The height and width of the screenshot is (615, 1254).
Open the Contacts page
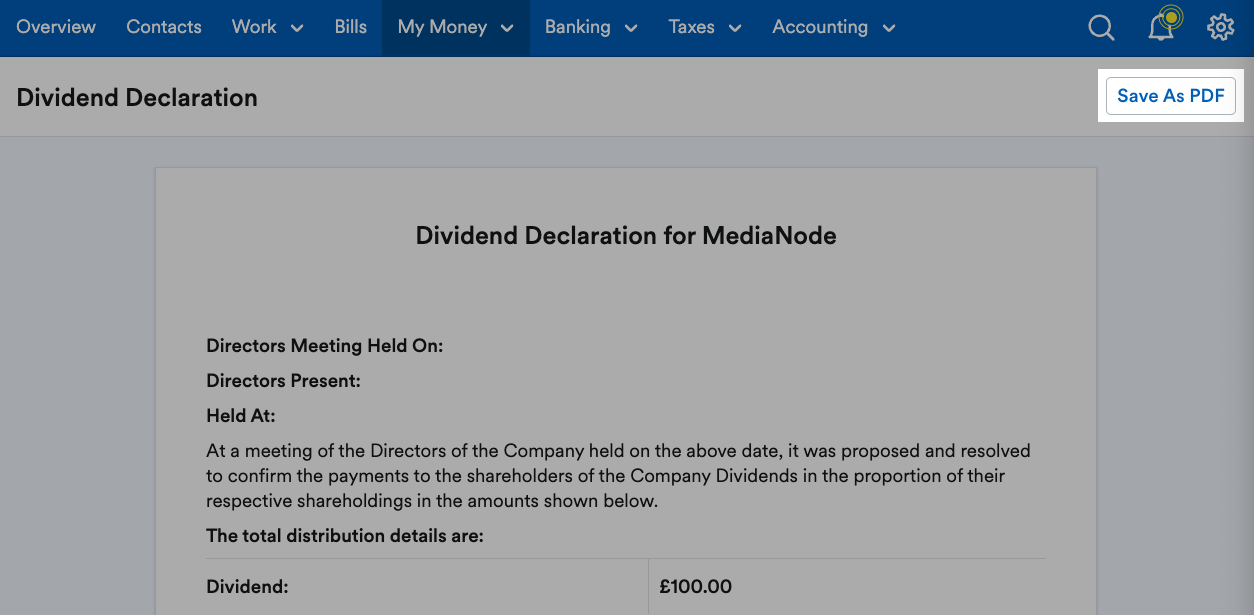pos(164,28)
